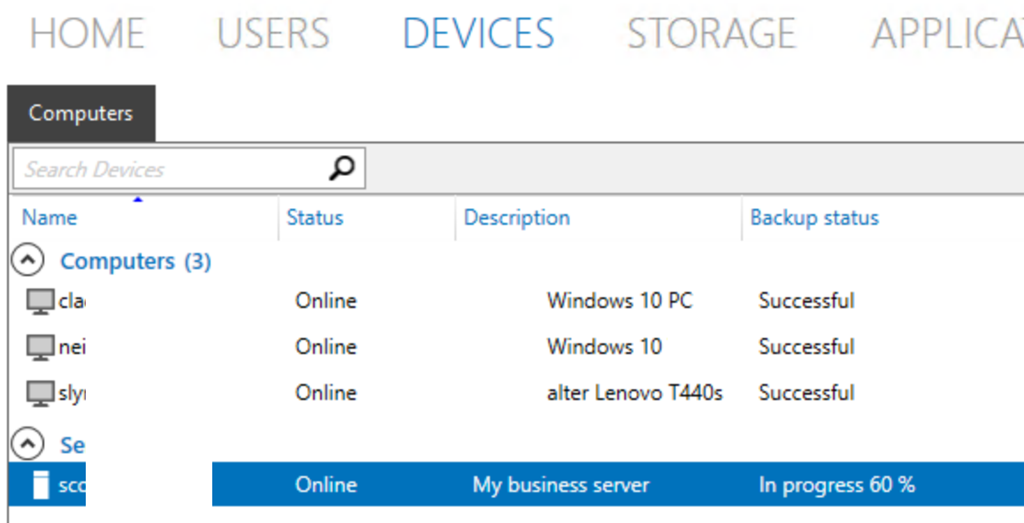Select the DEVICES navigation item
Image resolution: width=1024 pixels, height=523 pixels.
478,34
